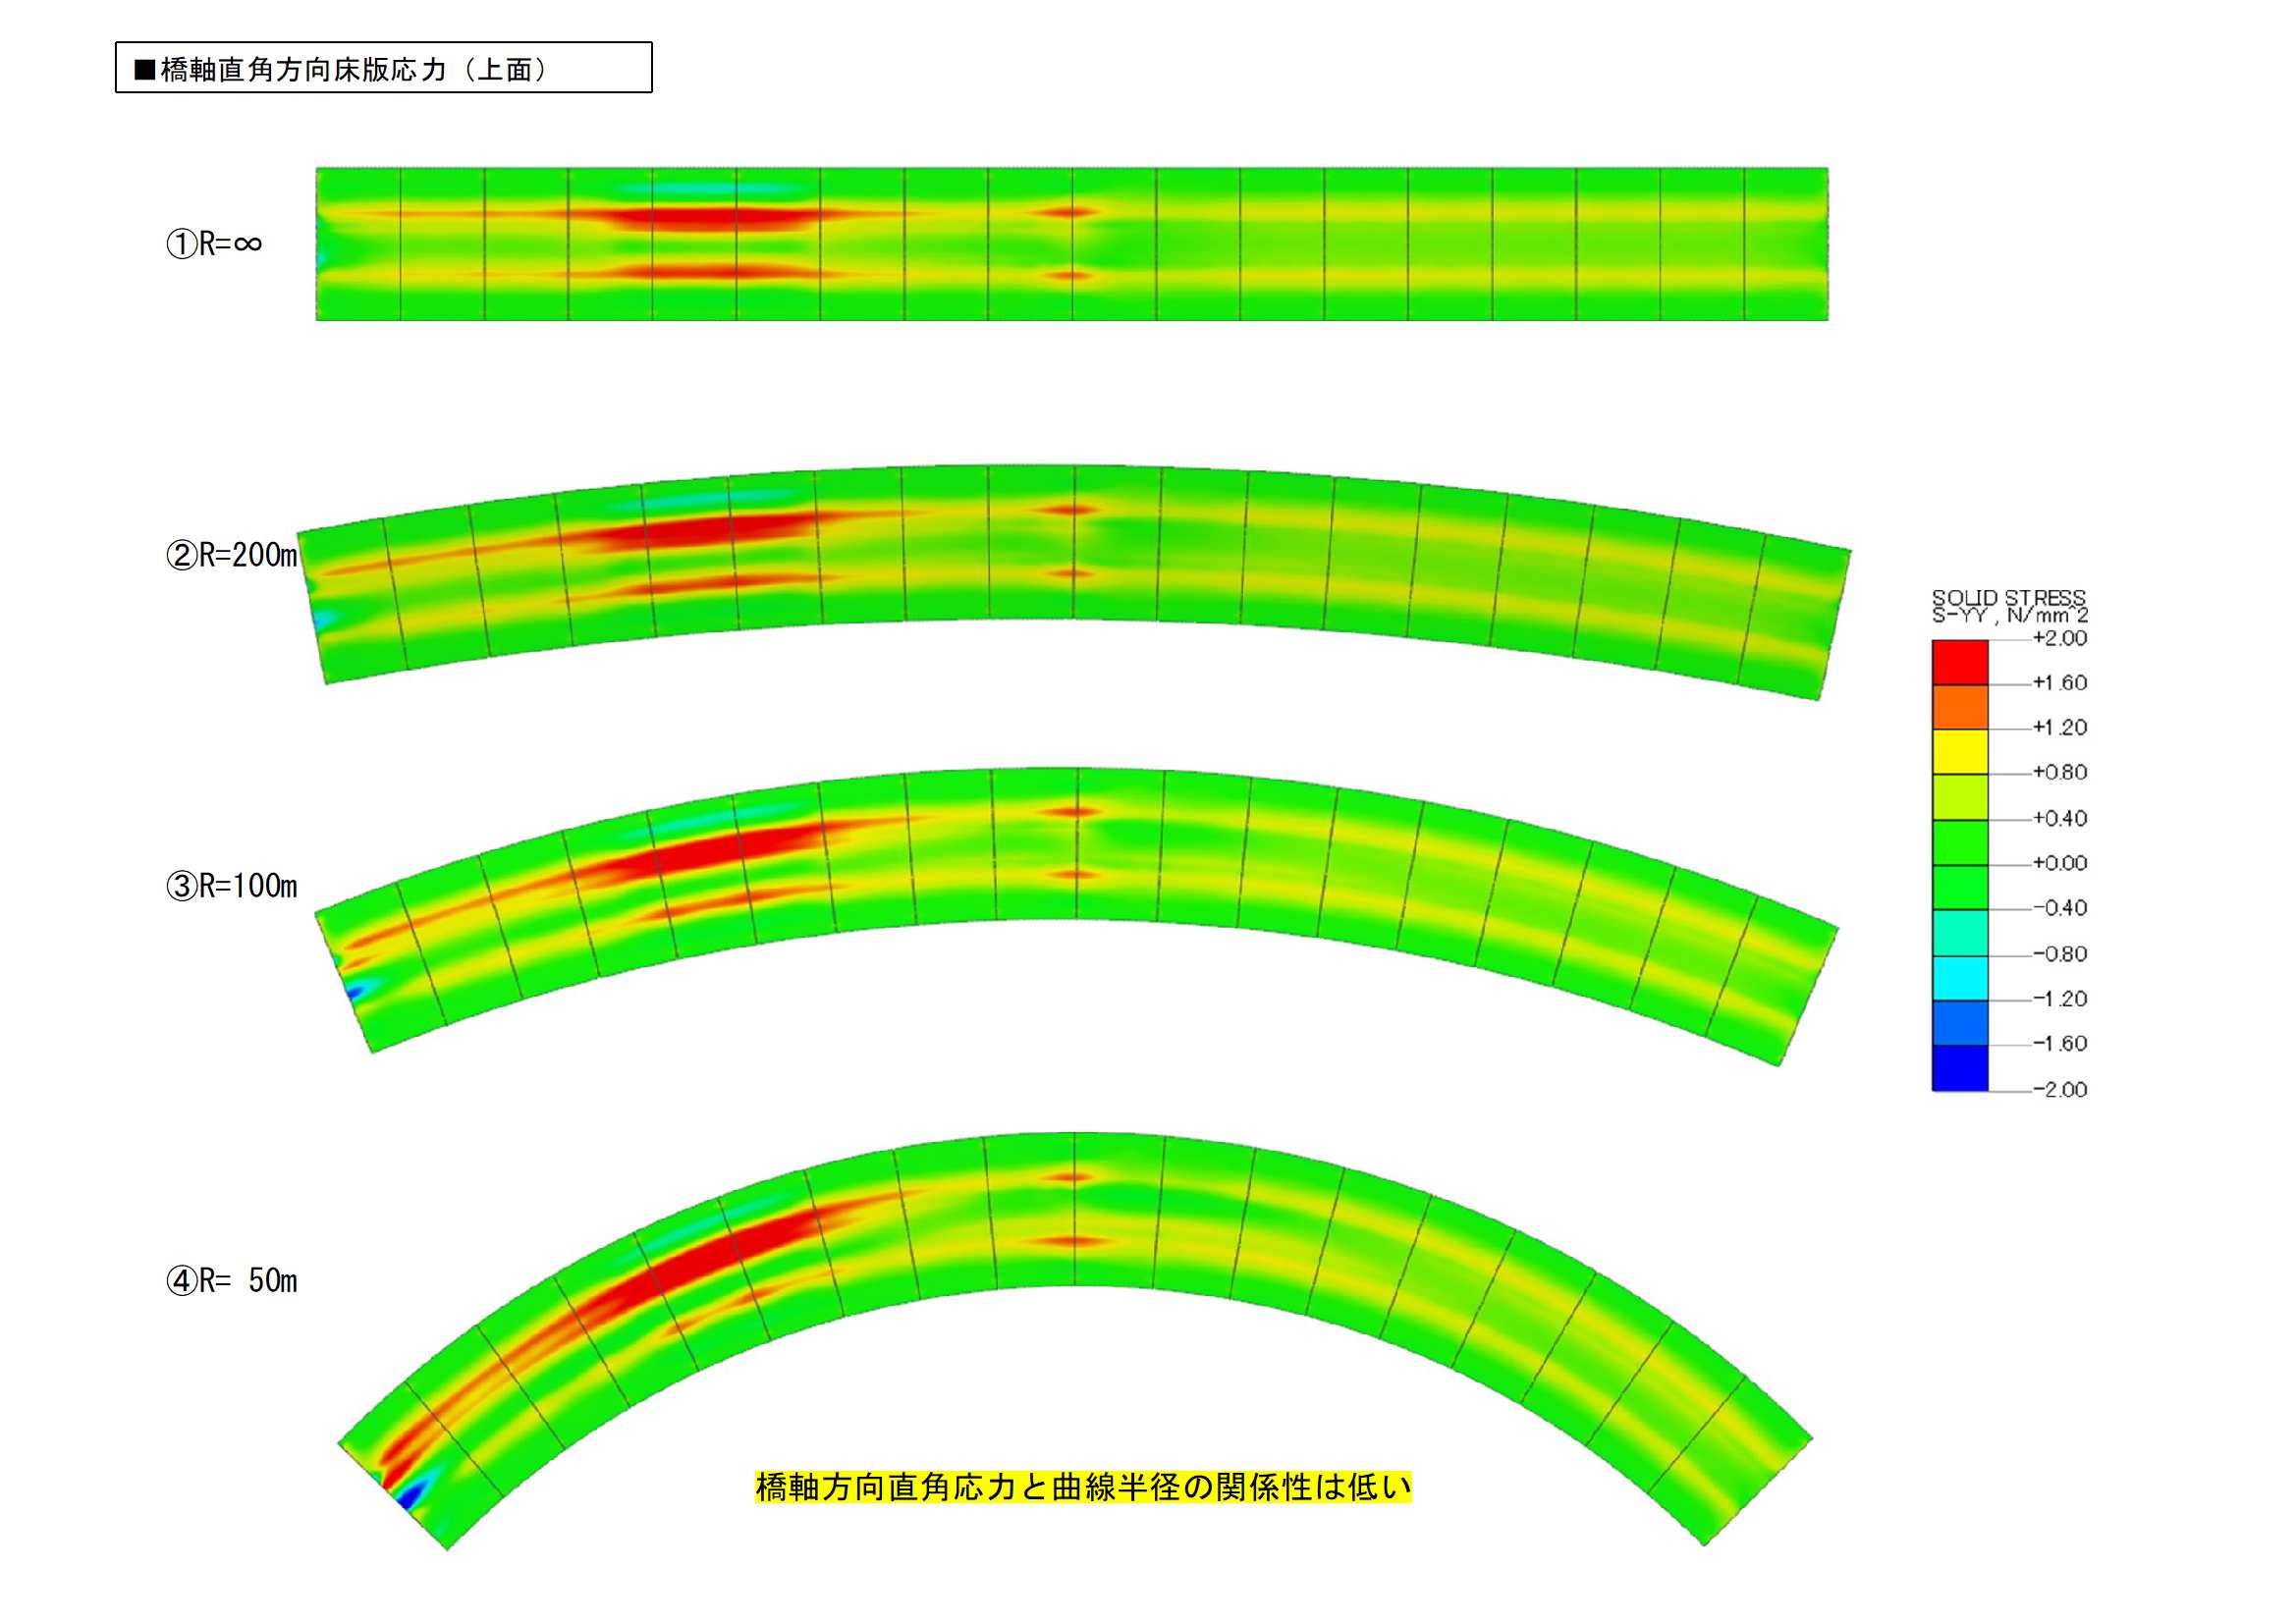The image size is (2296, 1623).
Task: Click the +2.00 legend value label
Action: click(2059, 638)
